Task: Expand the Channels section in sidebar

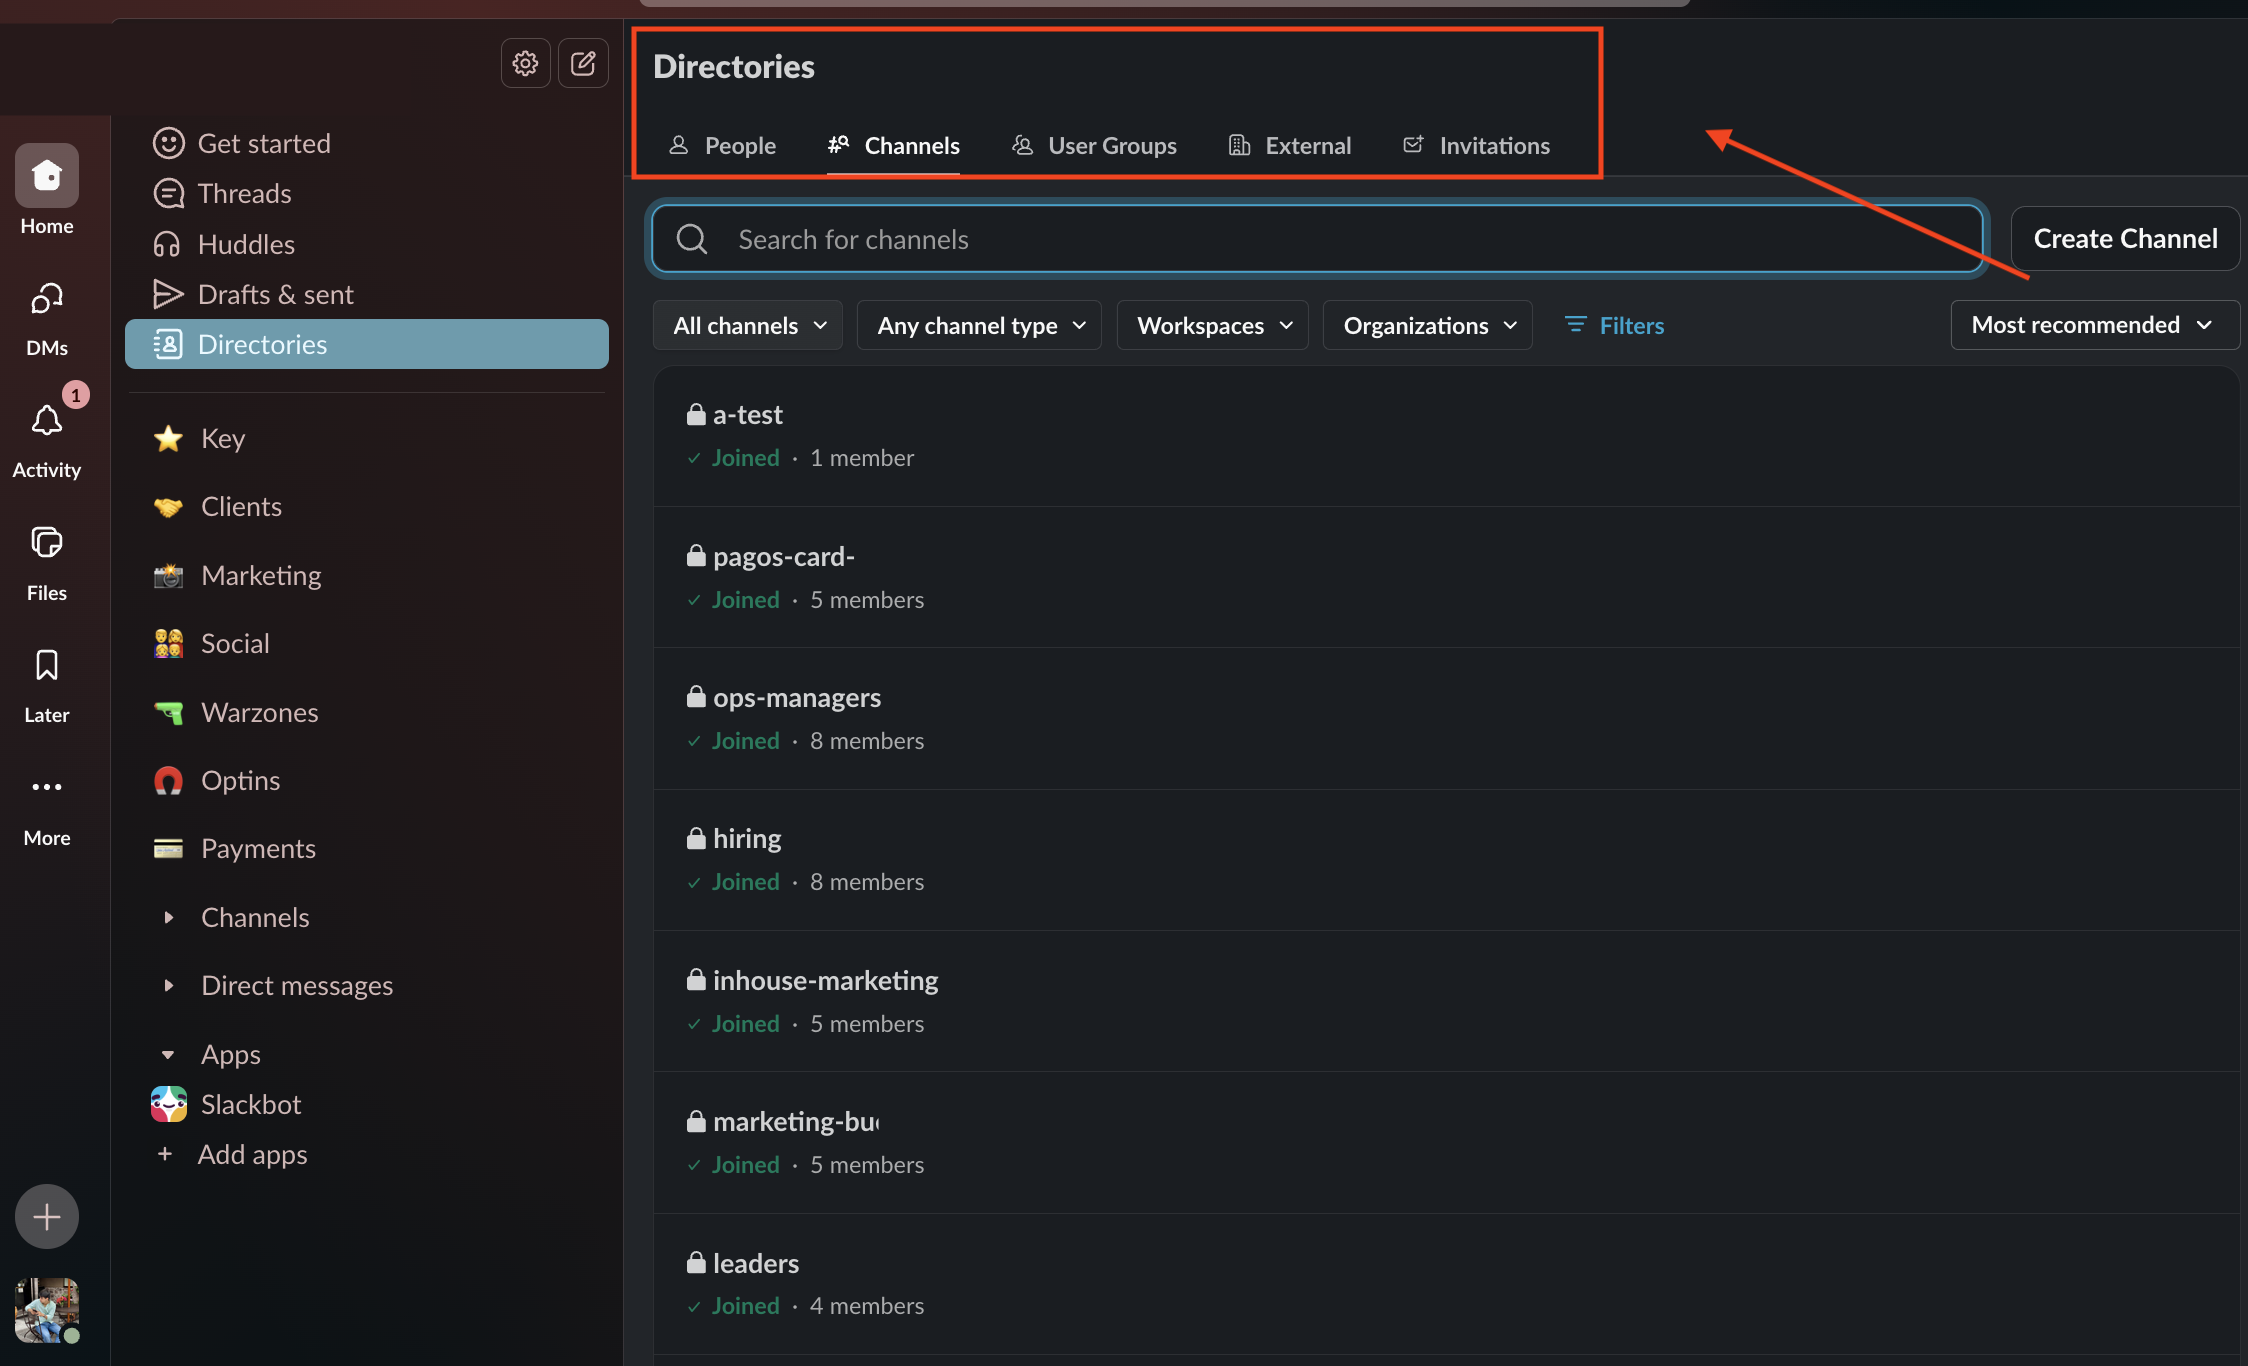Action: [169, 917]
